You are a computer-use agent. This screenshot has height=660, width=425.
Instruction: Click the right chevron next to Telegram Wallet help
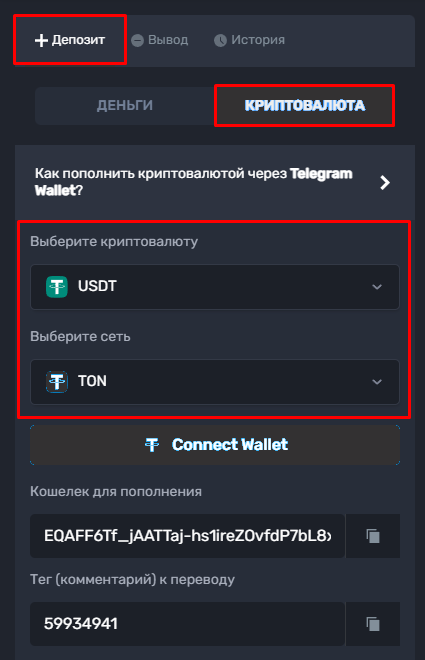(385, 183)
